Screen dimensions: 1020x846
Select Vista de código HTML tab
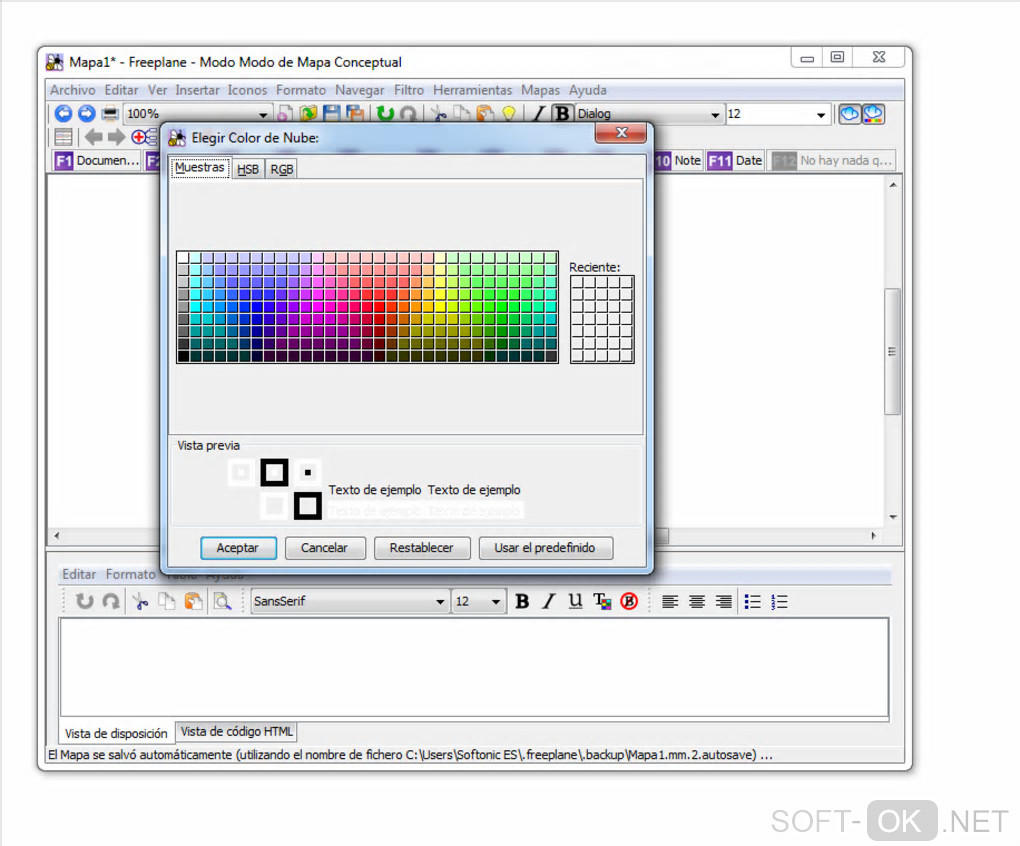[x=237, y=732]
